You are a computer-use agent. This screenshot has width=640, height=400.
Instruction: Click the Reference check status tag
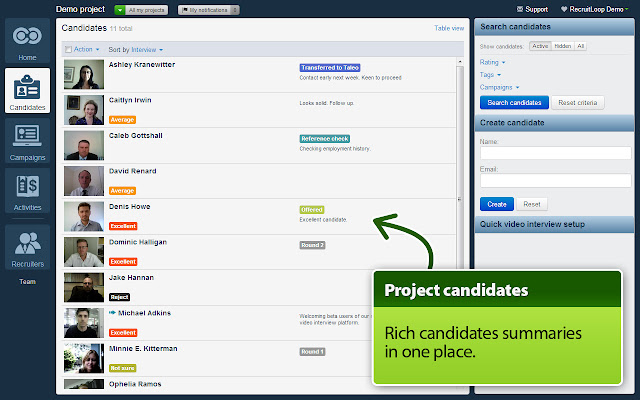324,139
